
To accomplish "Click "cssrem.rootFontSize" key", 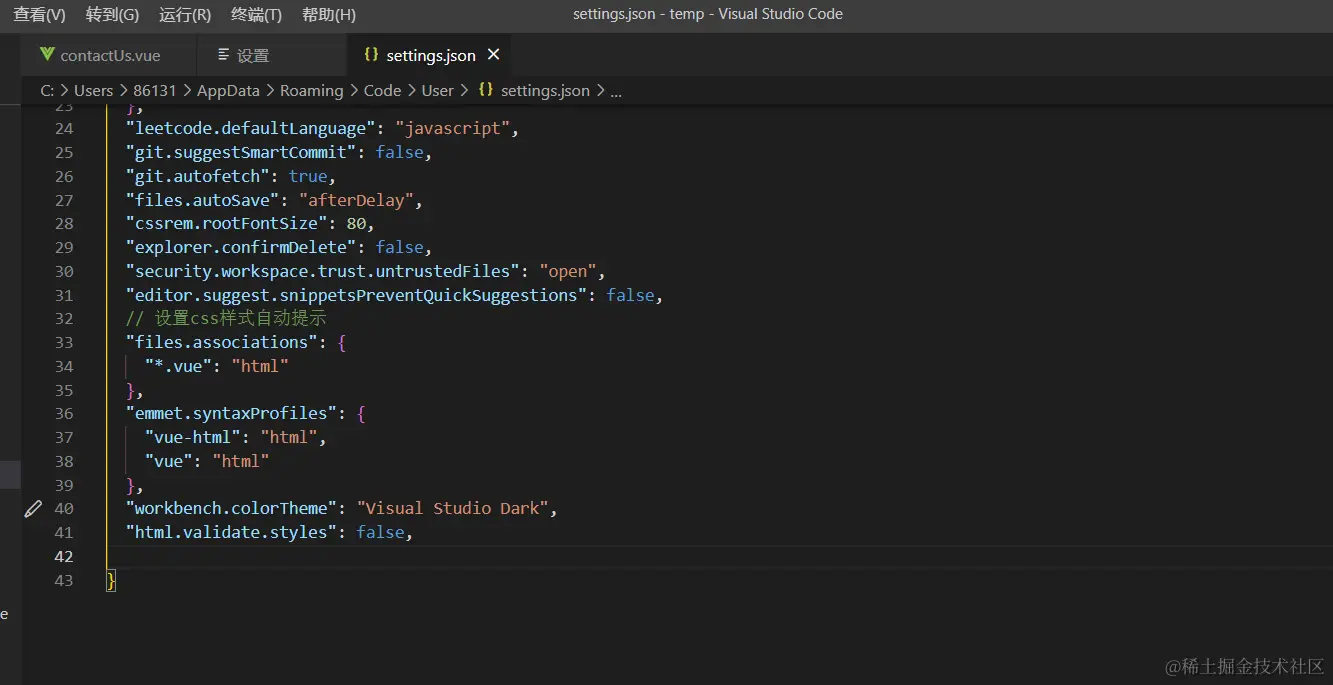I will coord(227,223).
